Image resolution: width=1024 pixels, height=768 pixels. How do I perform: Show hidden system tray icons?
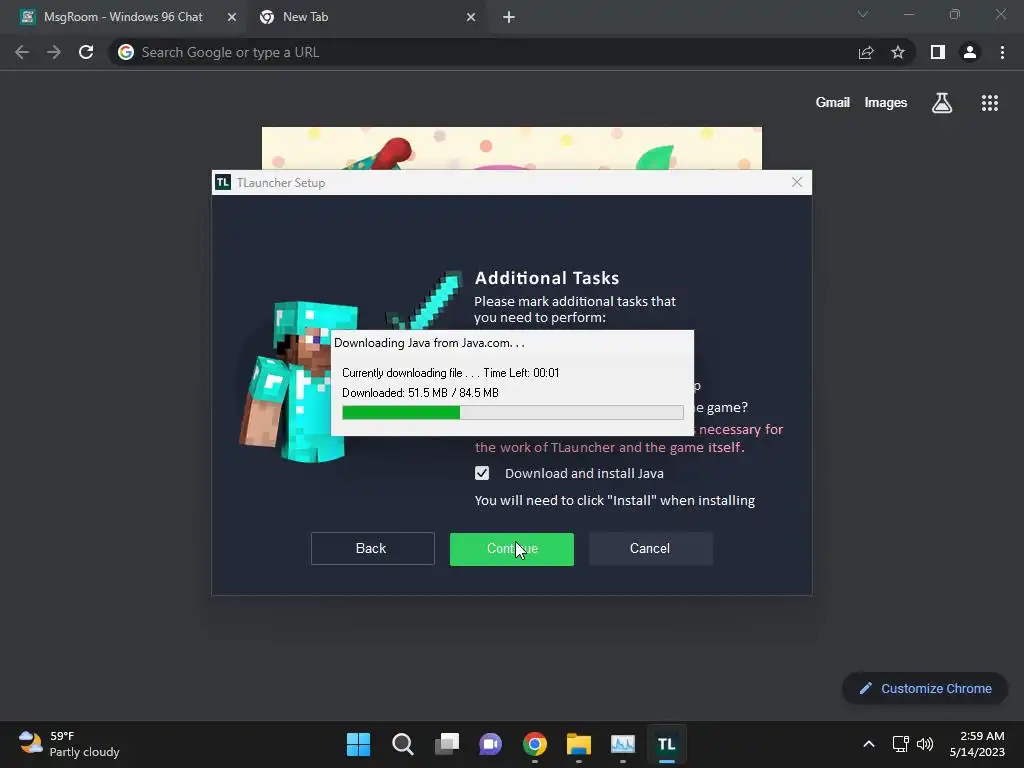pos(869,744)
